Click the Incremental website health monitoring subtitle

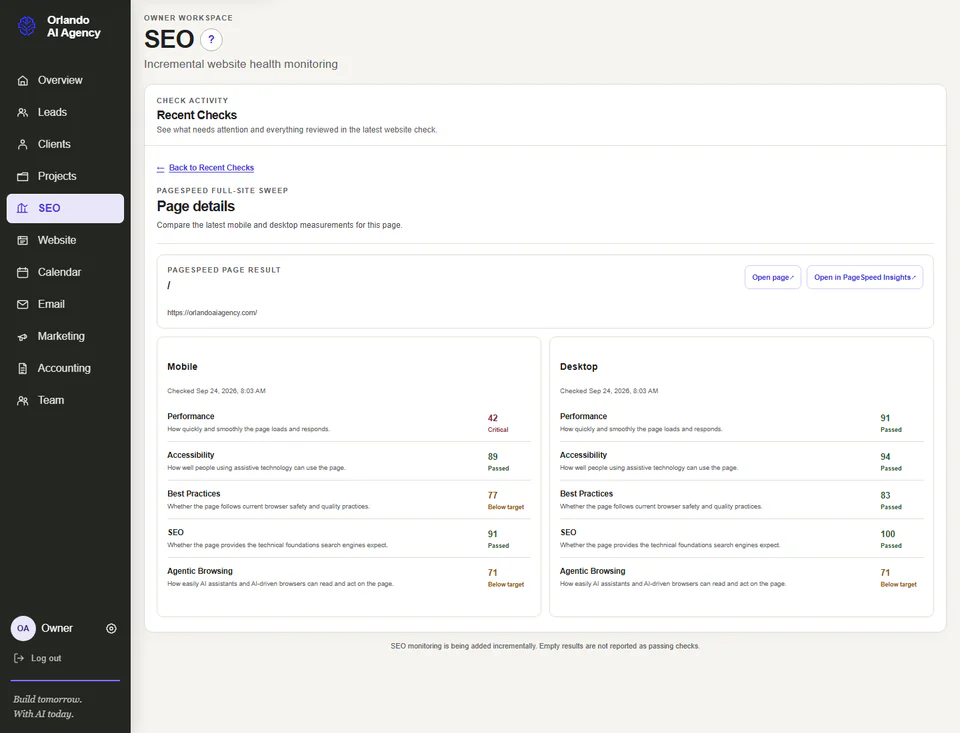[241, 64]
